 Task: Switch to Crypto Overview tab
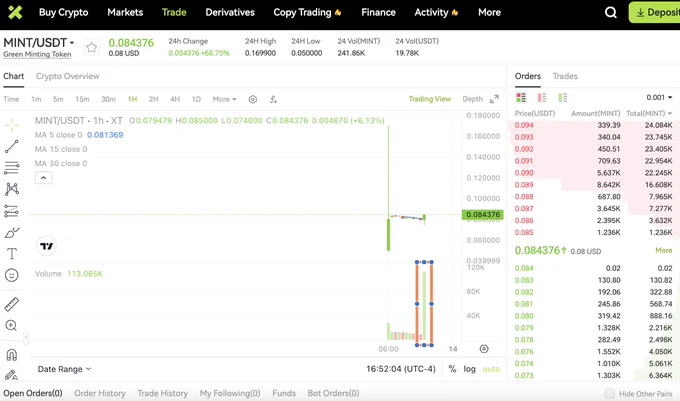click(68, 76)
